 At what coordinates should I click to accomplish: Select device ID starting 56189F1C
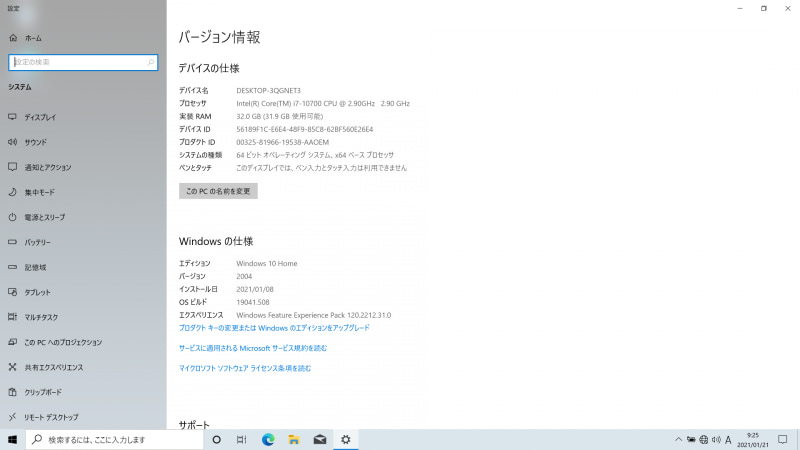(x=304, y=129)
